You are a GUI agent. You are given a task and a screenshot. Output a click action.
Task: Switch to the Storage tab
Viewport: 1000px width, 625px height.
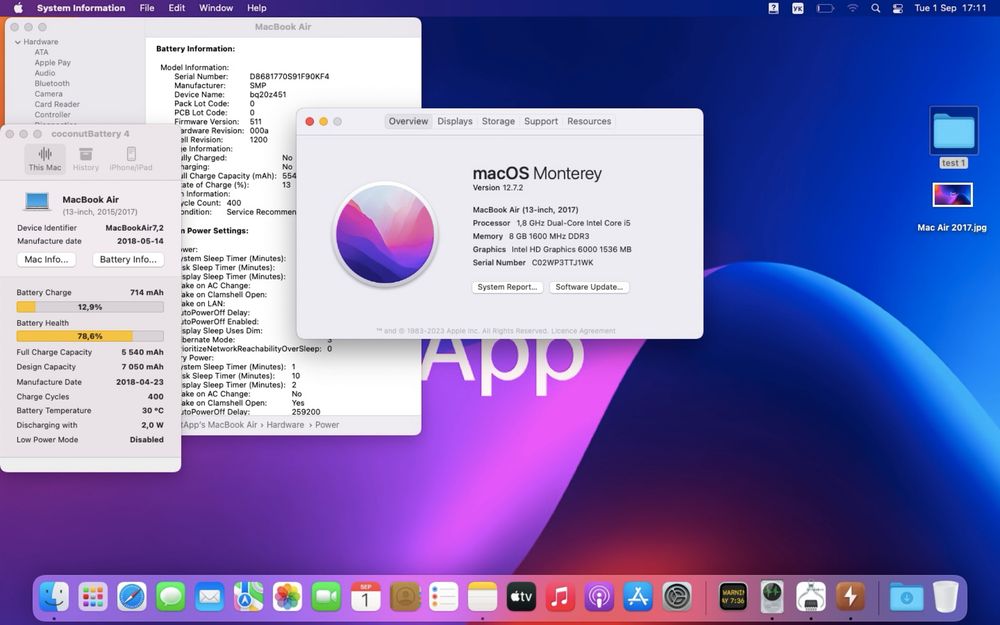498,121
